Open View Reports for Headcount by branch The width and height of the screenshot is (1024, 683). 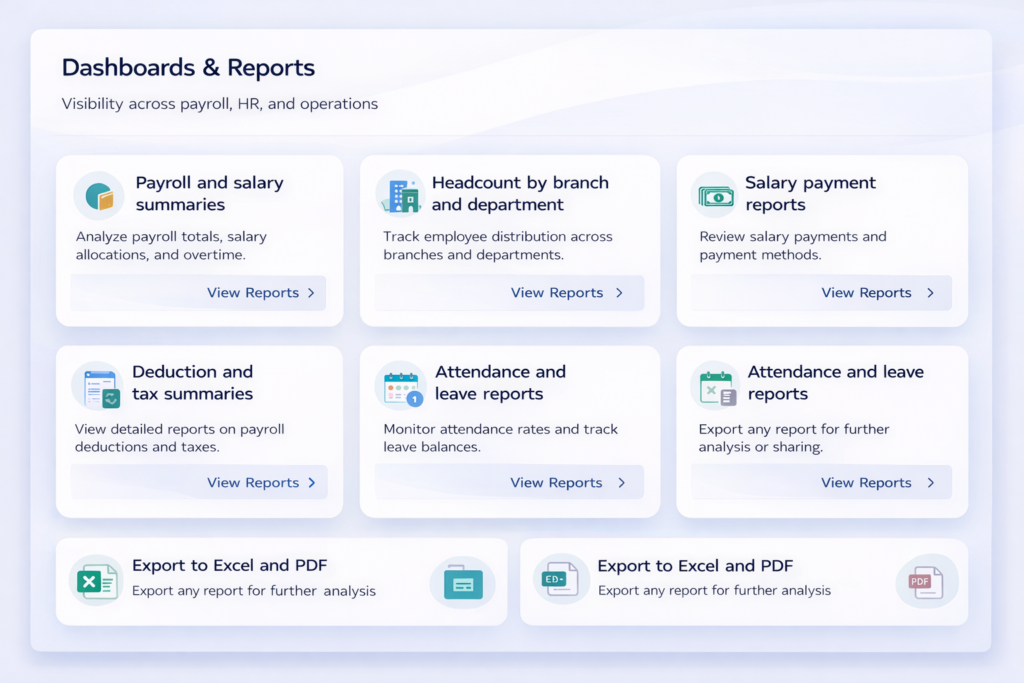coord(566,293)
